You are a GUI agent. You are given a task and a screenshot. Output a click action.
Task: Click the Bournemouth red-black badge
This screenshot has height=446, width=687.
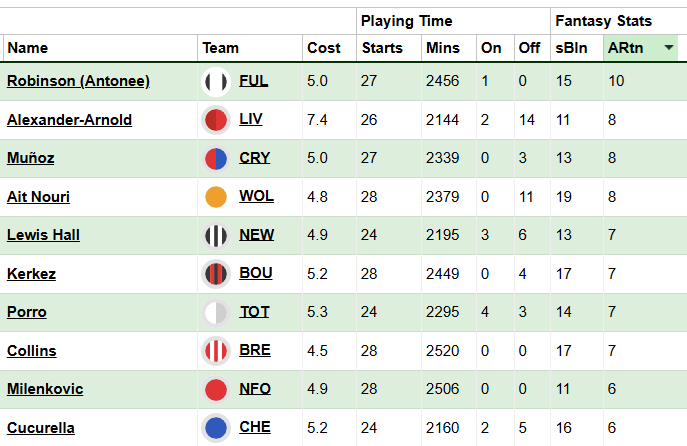pos(216,274)
